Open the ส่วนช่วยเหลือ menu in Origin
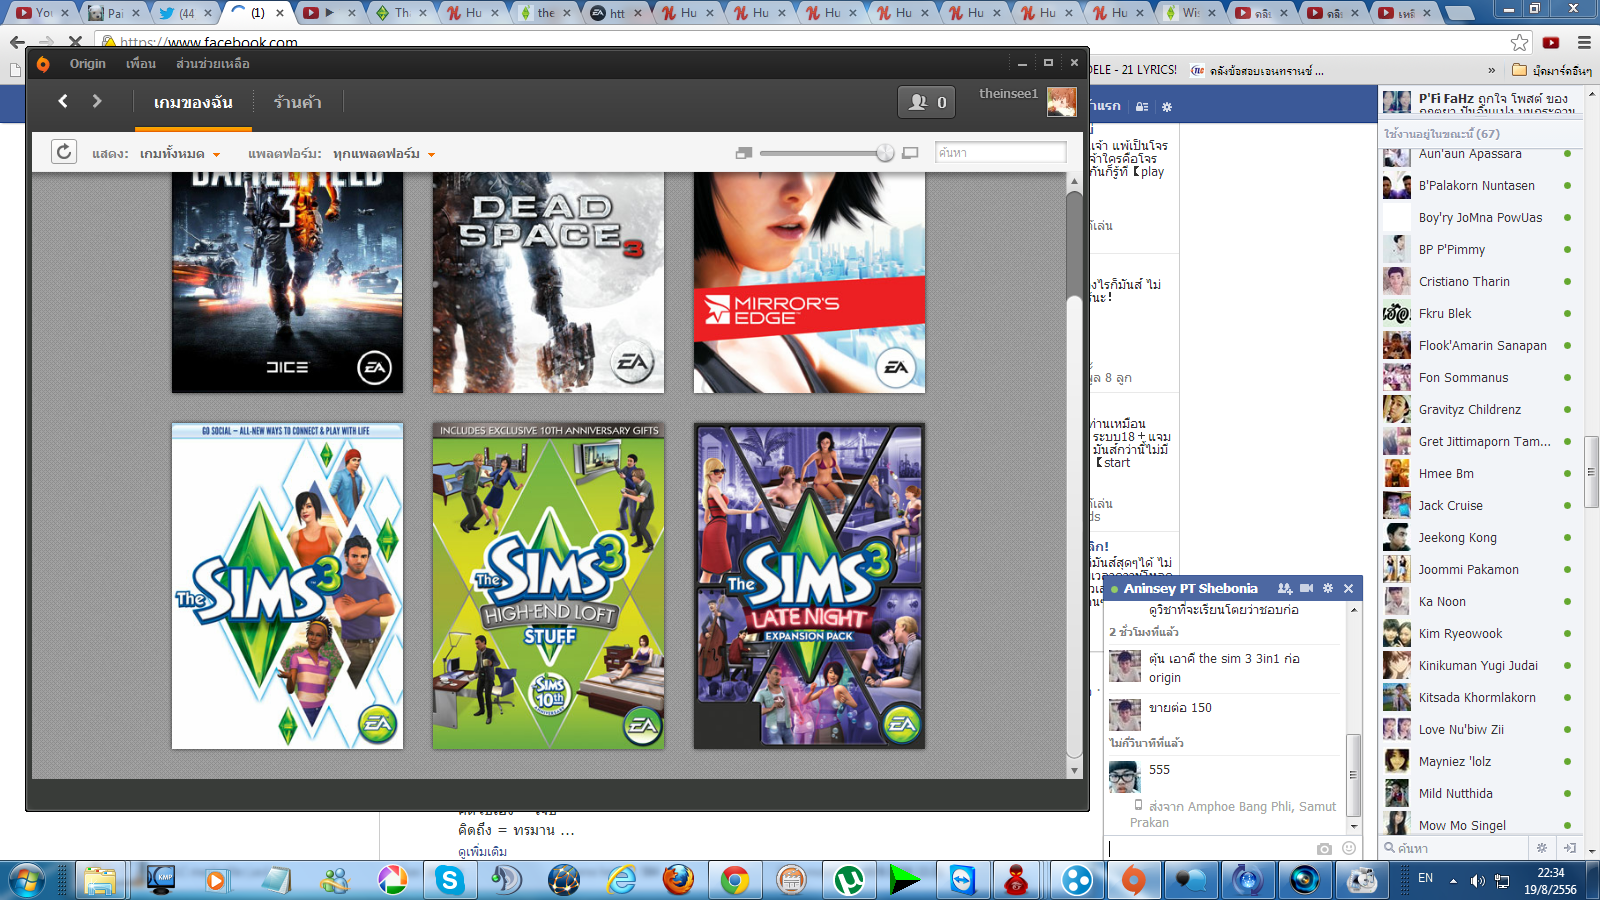Image resolution: width=1600 pixels, height=900 pixels. pos(213,64)
